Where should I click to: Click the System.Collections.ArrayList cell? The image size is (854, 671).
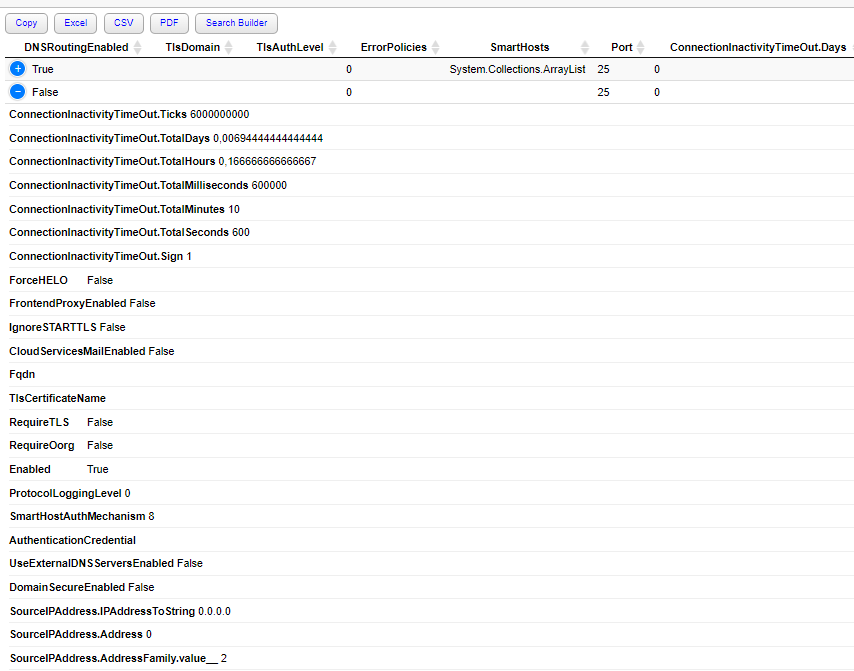pos(517,69)
